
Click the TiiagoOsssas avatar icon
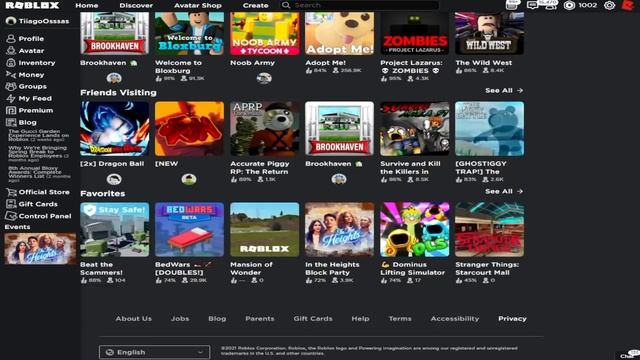click(11, 21)
